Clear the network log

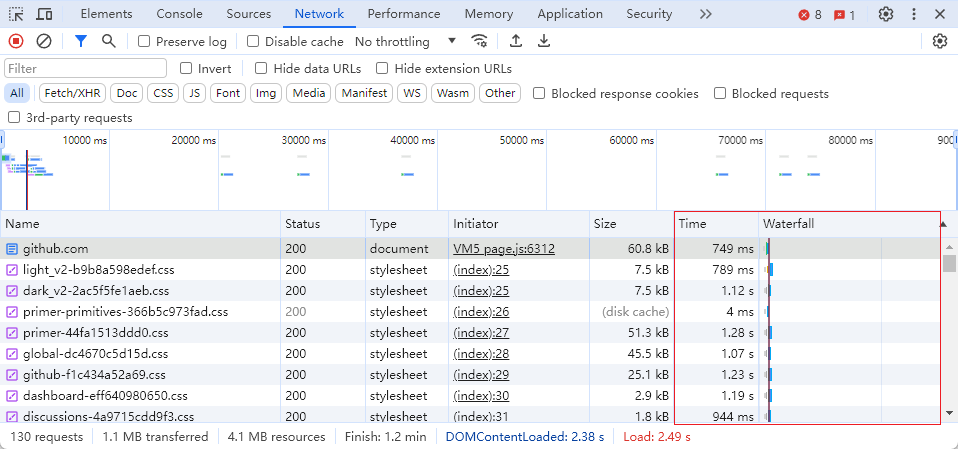(44, 41)
